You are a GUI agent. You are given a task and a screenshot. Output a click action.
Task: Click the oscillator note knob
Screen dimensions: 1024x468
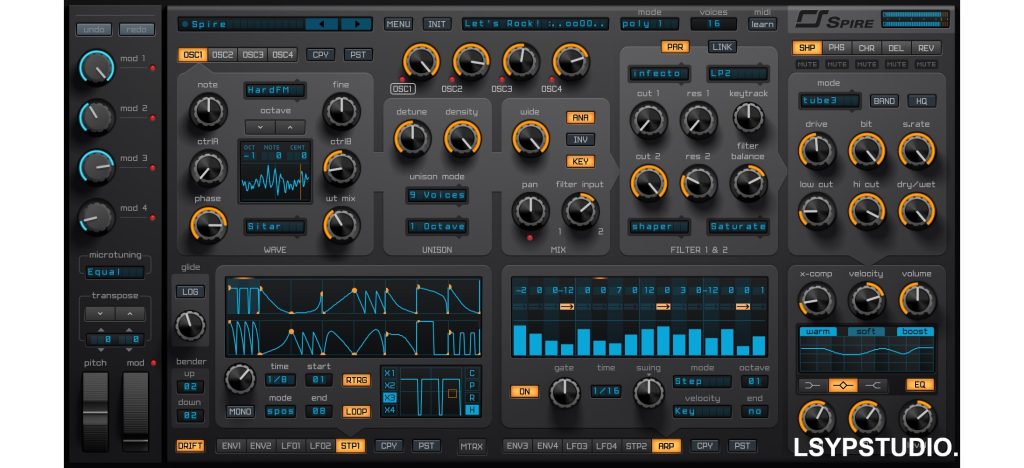[208, 111]
